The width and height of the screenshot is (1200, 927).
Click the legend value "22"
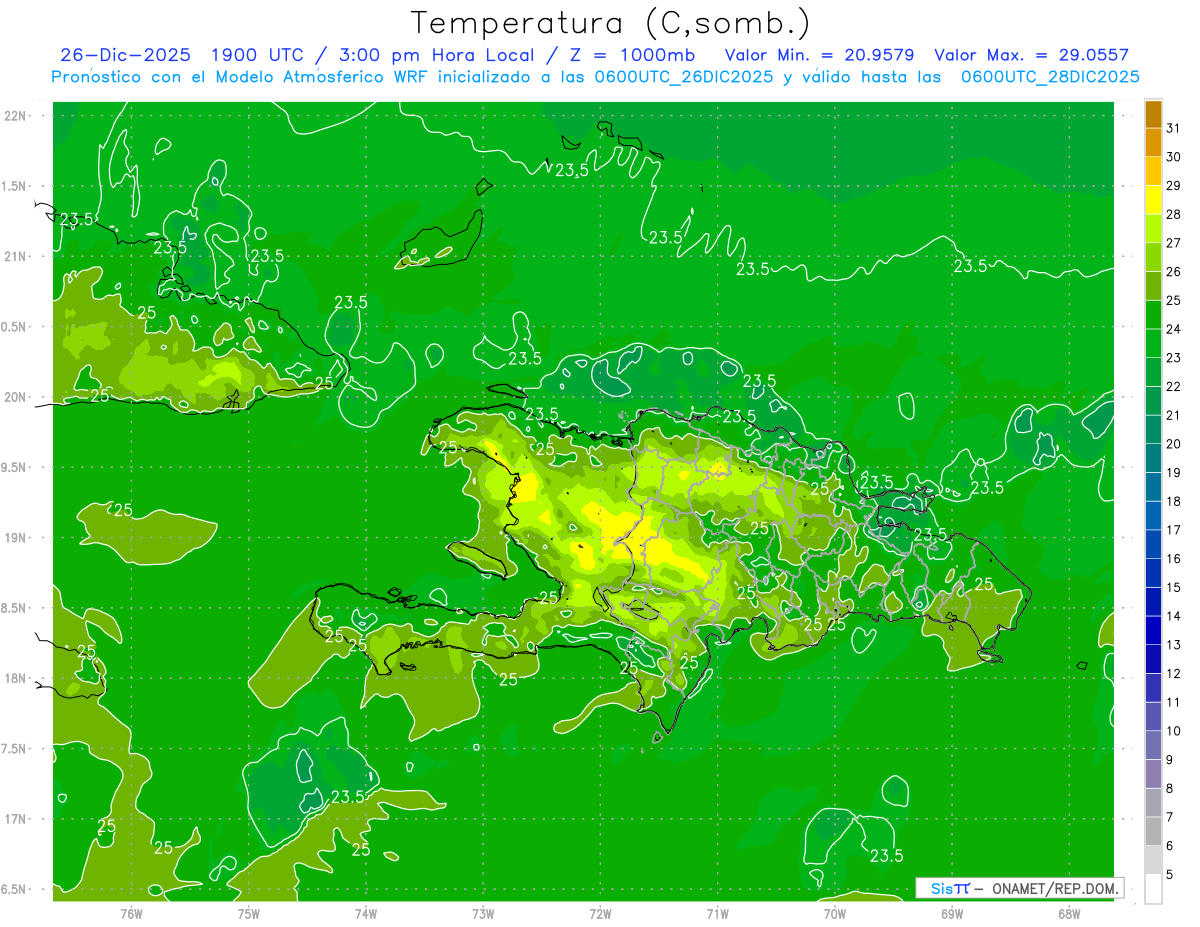coord(1173,387)
